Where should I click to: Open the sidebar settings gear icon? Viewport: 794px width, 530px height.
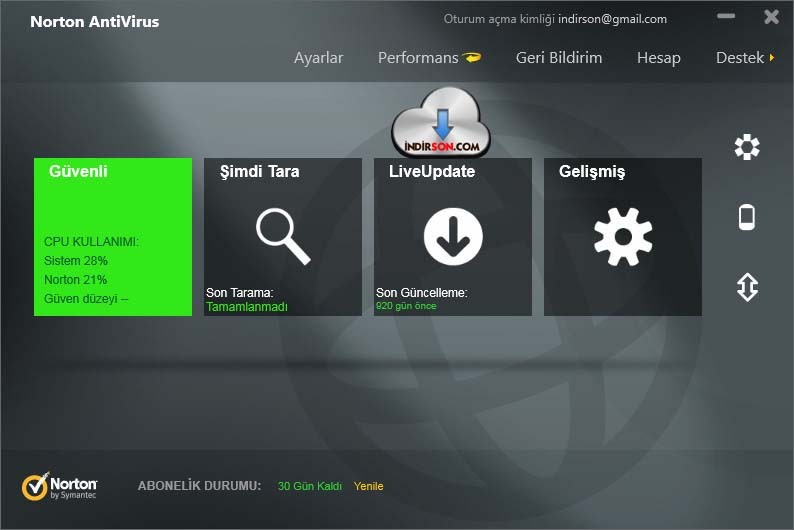tap(747, 147)
